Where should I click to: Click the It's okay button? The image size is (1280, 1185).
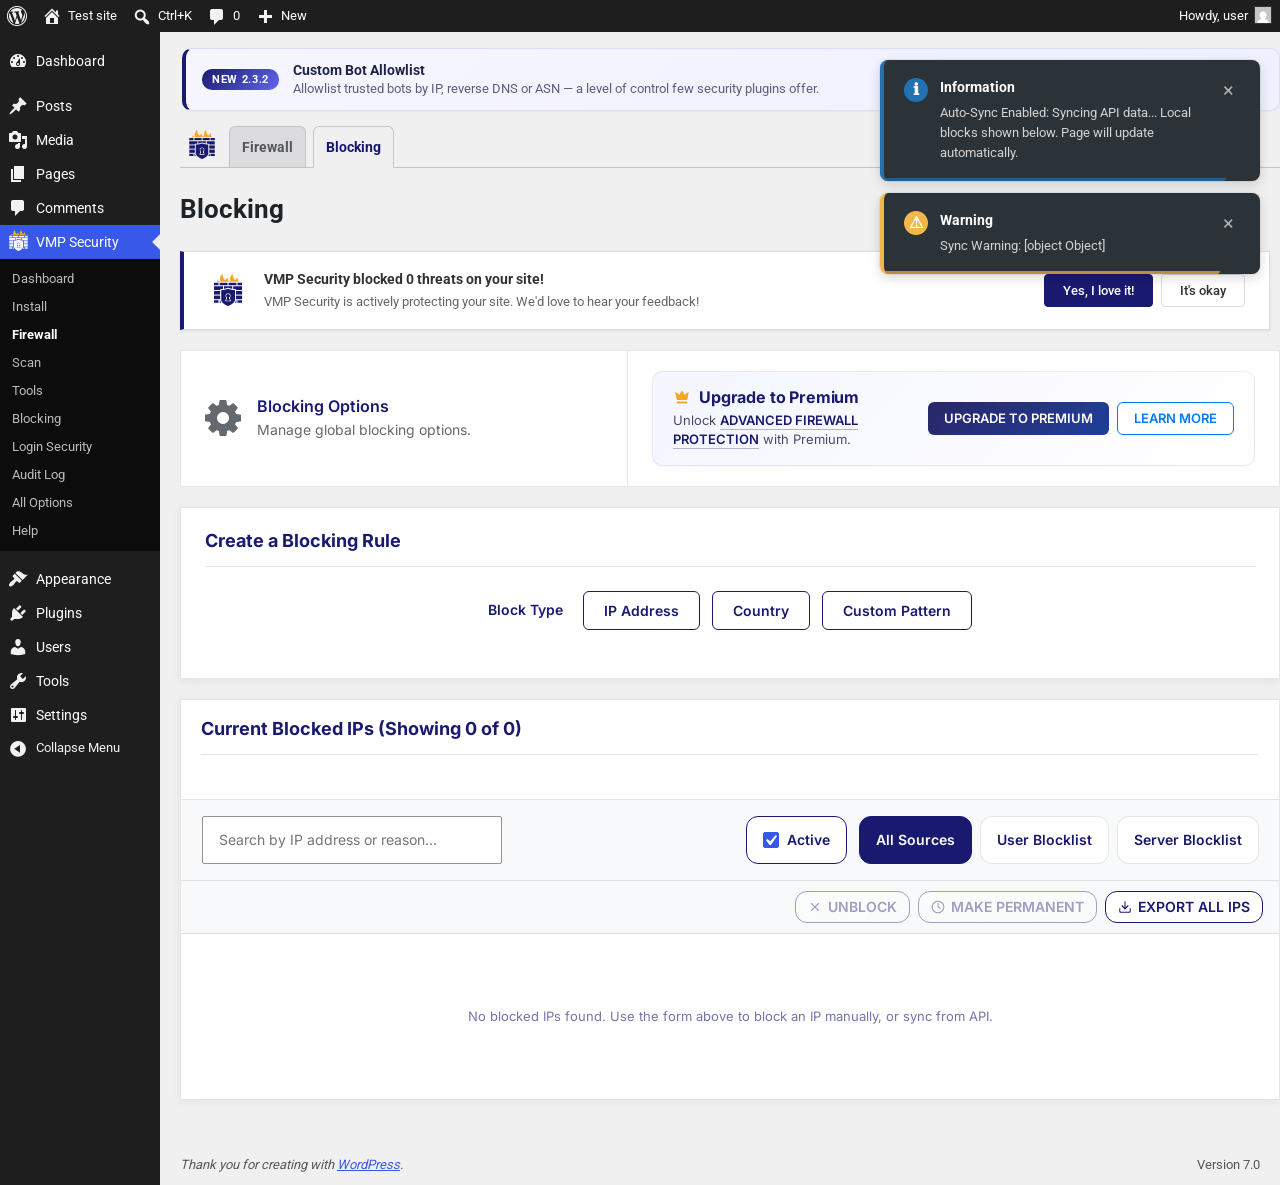pyautogui.click(x=1203, y=291)
